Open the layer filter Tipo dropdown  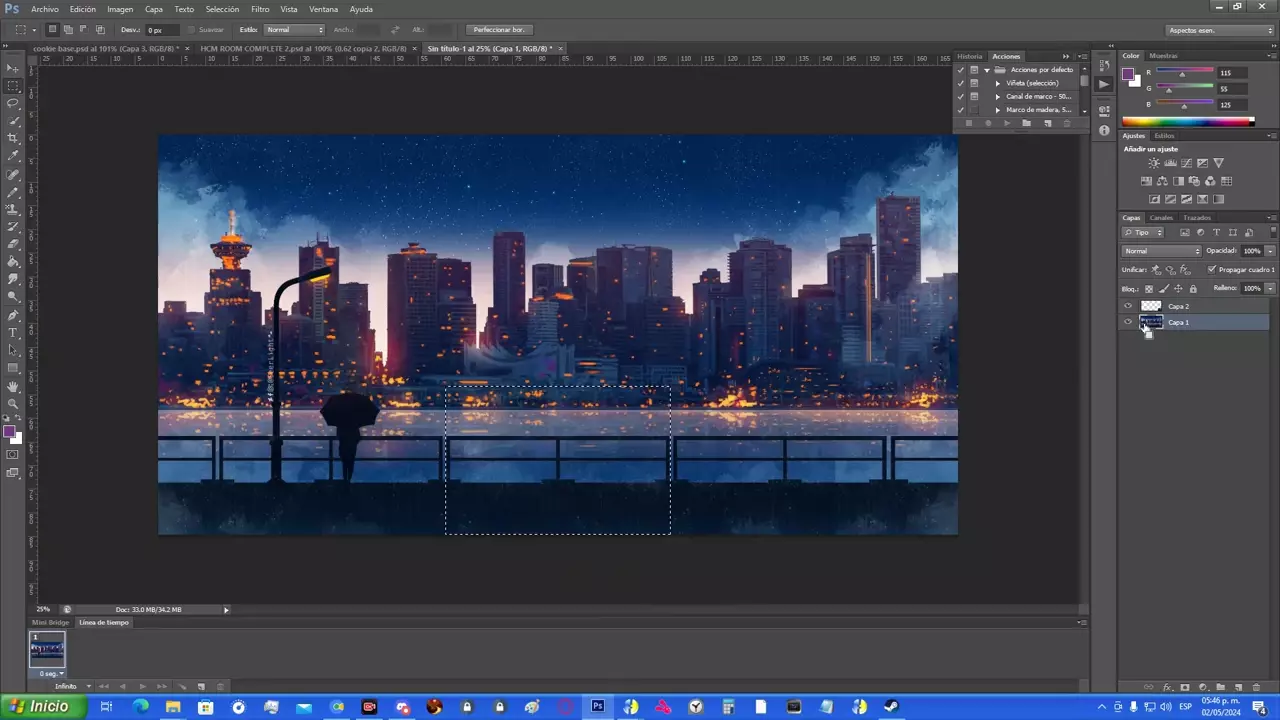click(x=1144, y=232)
